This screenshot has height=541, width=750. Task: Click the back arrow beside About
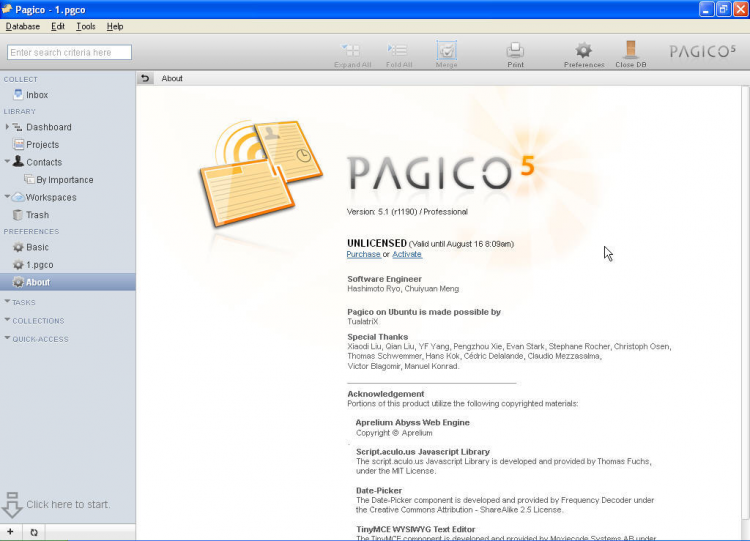[145, 78]
